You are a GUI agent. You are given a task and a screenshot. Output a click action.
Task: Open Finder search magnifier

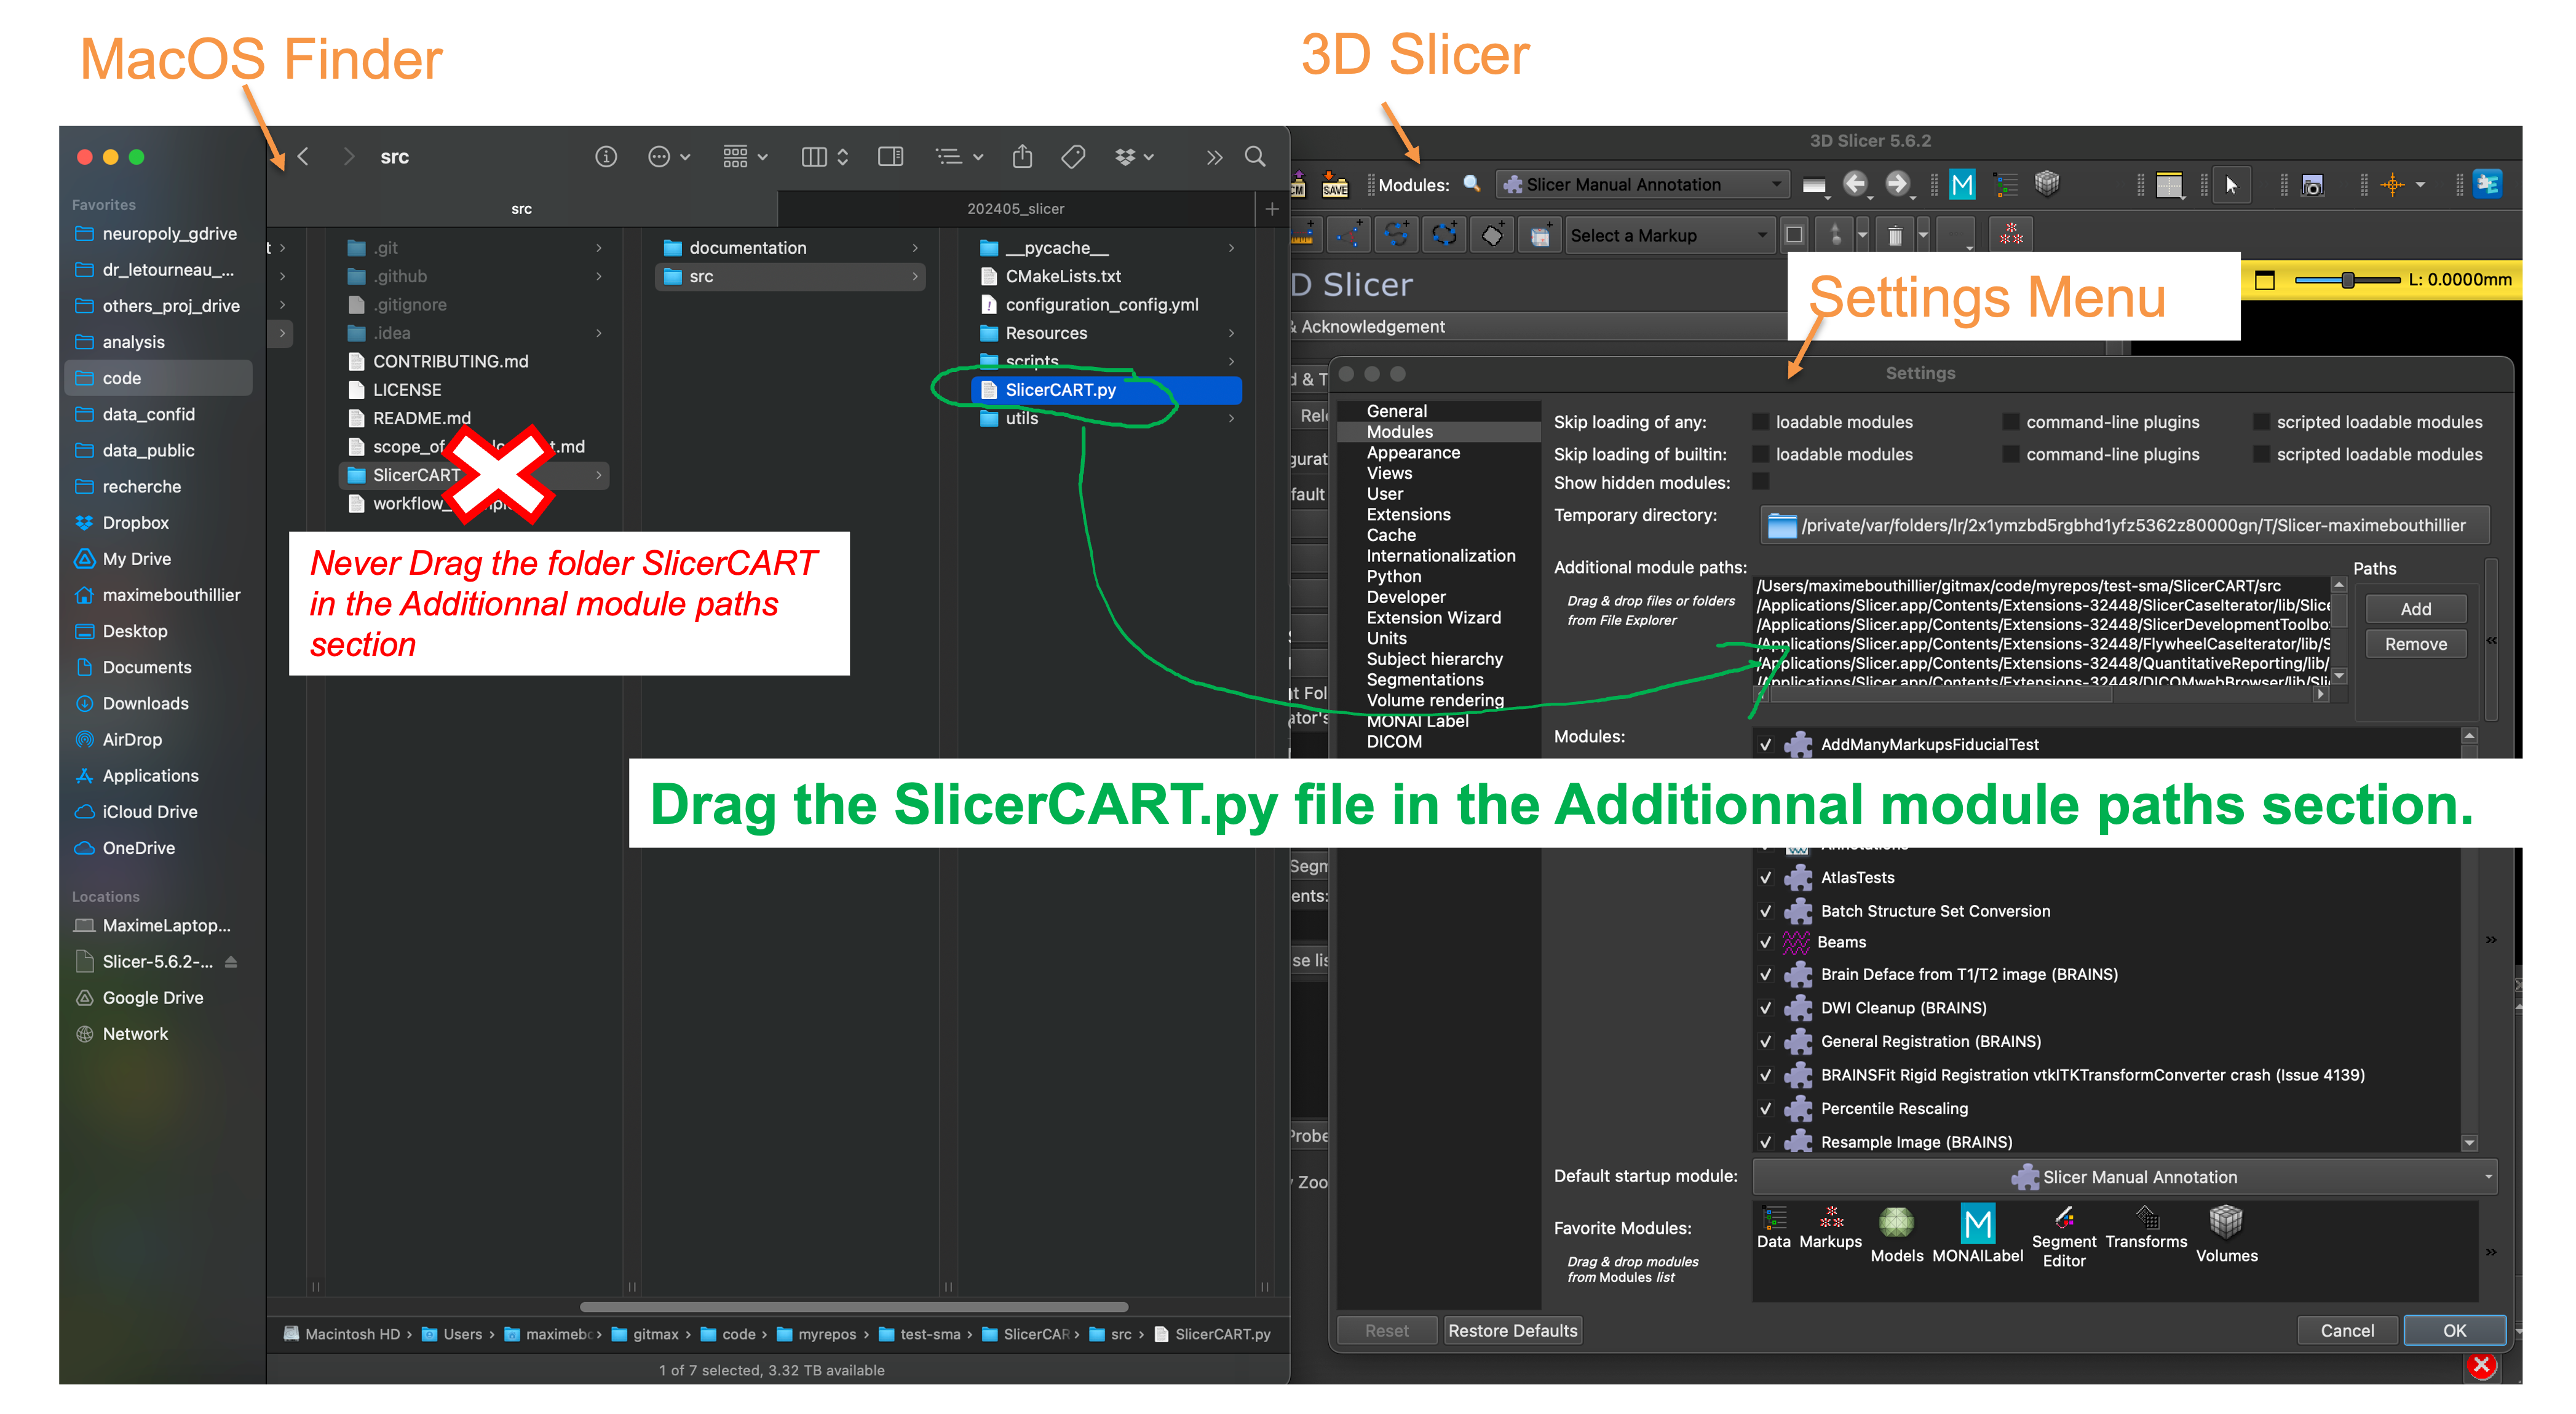coord(1254,157)
